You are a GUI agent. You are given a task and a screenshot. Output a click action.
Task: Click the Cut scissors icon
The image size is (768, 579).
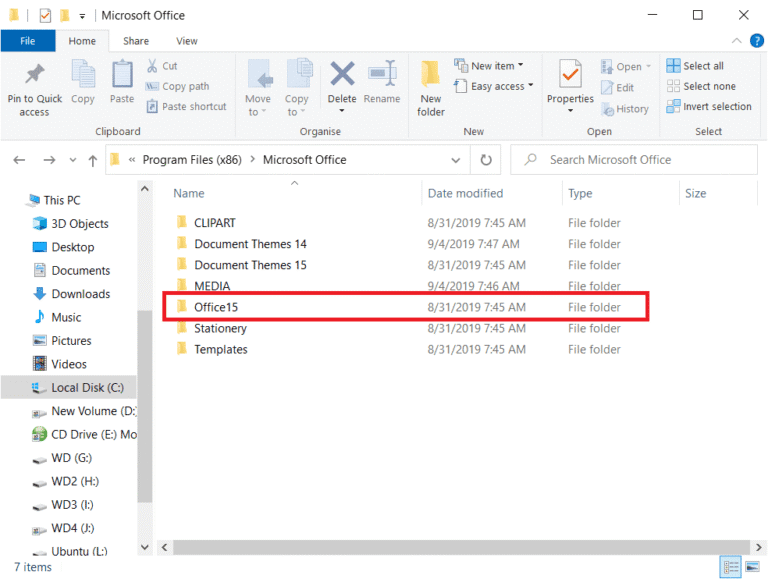click(152, 66)
